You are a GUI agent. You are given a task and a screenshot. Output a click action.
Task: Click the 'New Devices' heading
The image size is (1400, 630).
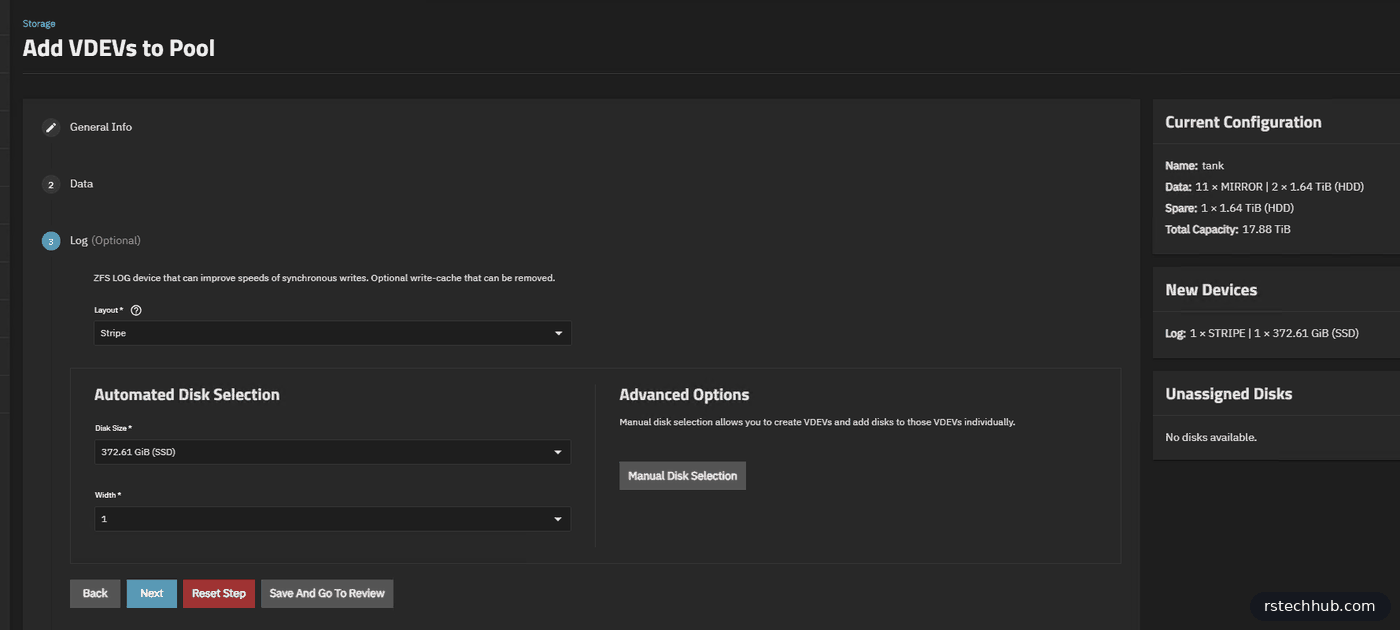click(x=1211, y=290)
